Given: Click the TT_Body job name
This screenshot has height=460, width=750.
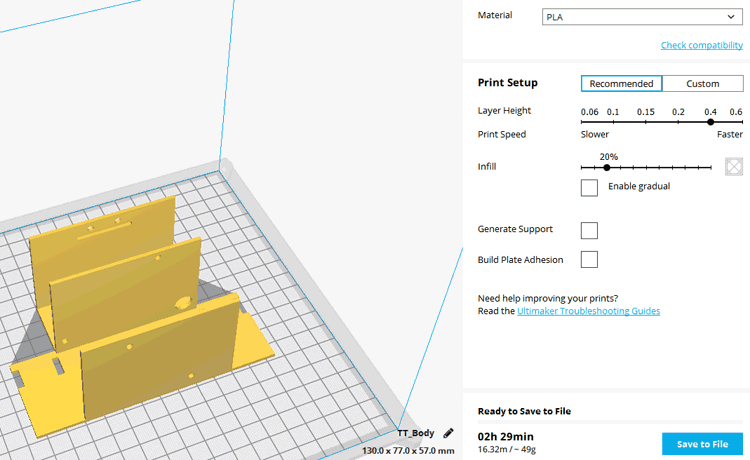Looking at the screenshot, I should point(416,433).
